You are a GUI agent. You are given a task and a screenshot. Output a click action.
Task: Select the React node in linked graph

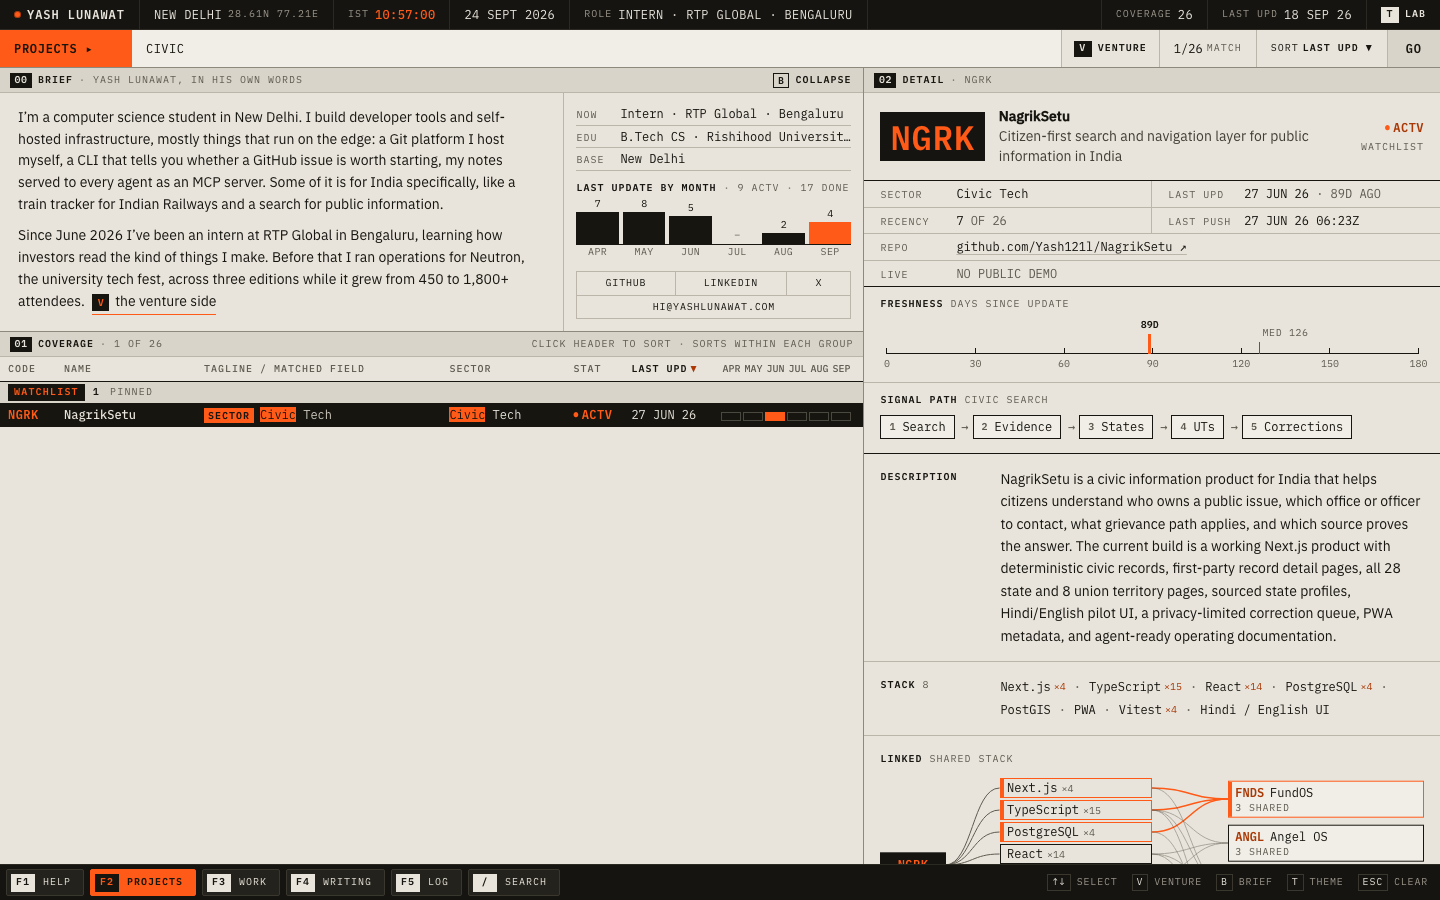tap(1076, 854)
